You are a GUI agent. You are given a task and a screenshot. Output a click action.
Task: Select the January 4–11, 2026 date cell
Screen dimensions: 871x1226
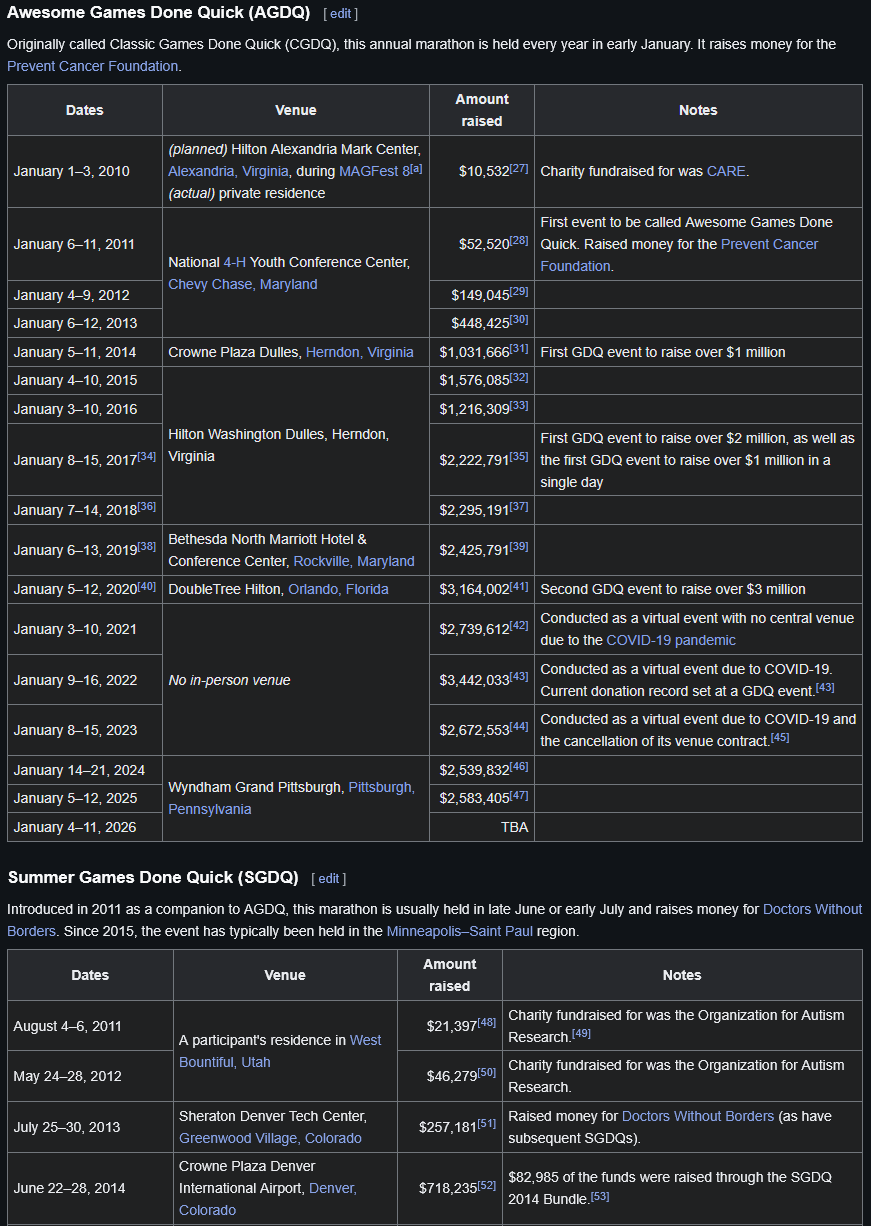(x=85, y=827)
